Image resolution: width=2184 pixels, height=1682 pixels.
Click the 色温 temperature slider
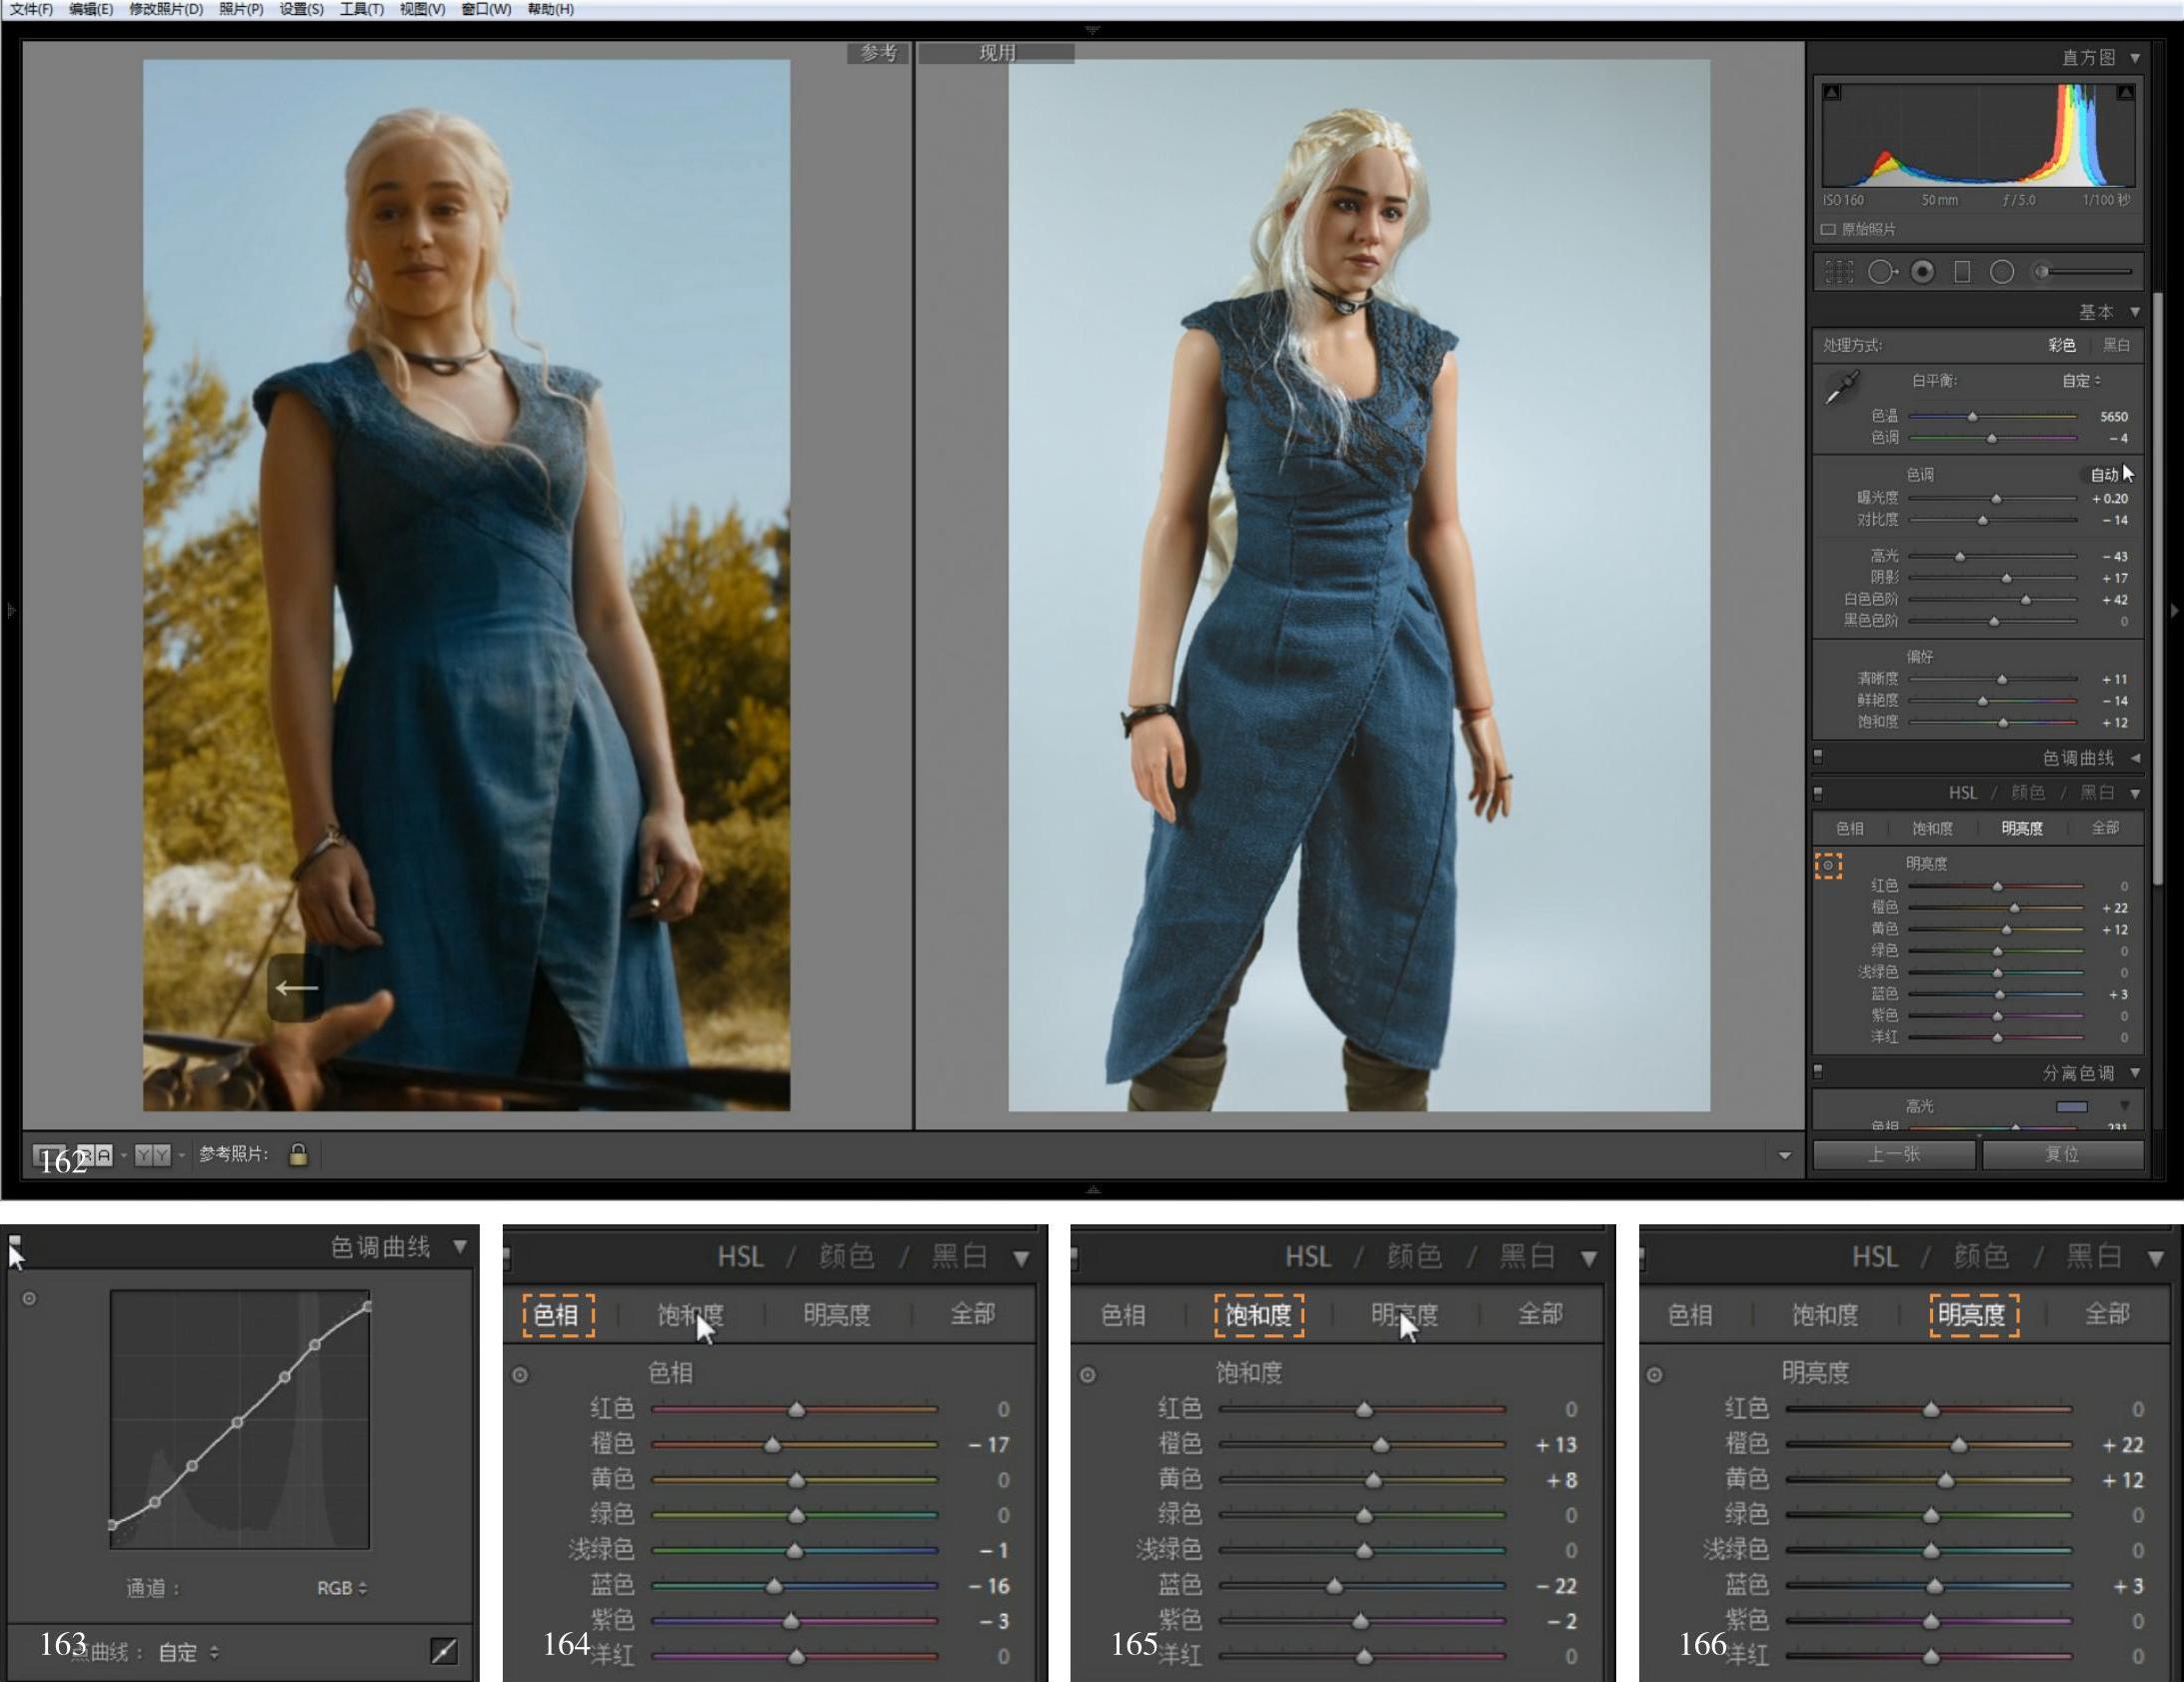tap(1993, 416)
